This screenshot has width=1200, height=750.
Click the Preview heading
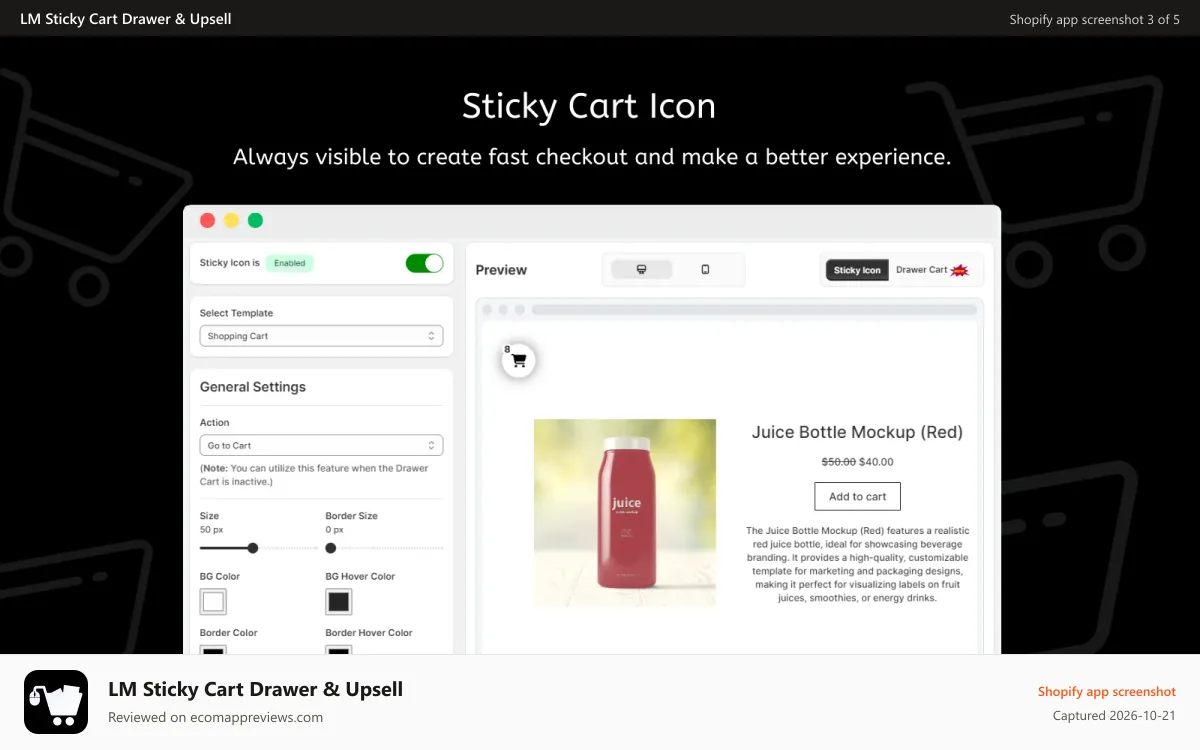(501, 270)
